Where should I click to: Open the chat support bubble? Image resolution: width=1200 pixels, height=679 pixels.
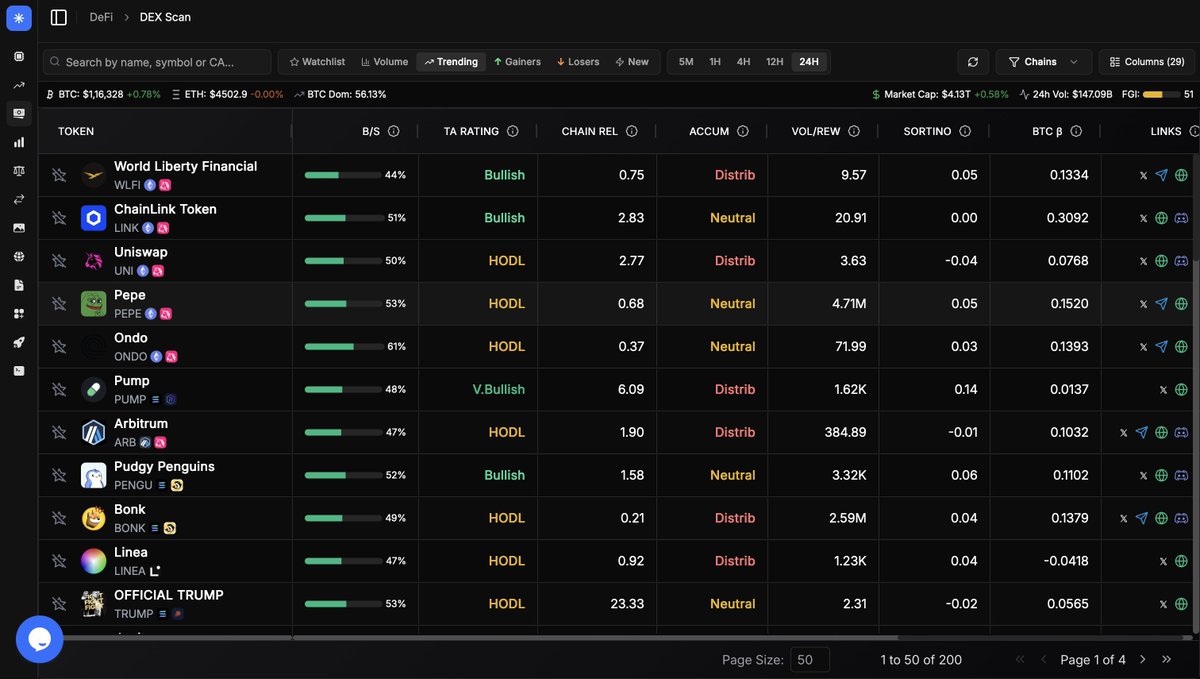[x=40, y=639]
